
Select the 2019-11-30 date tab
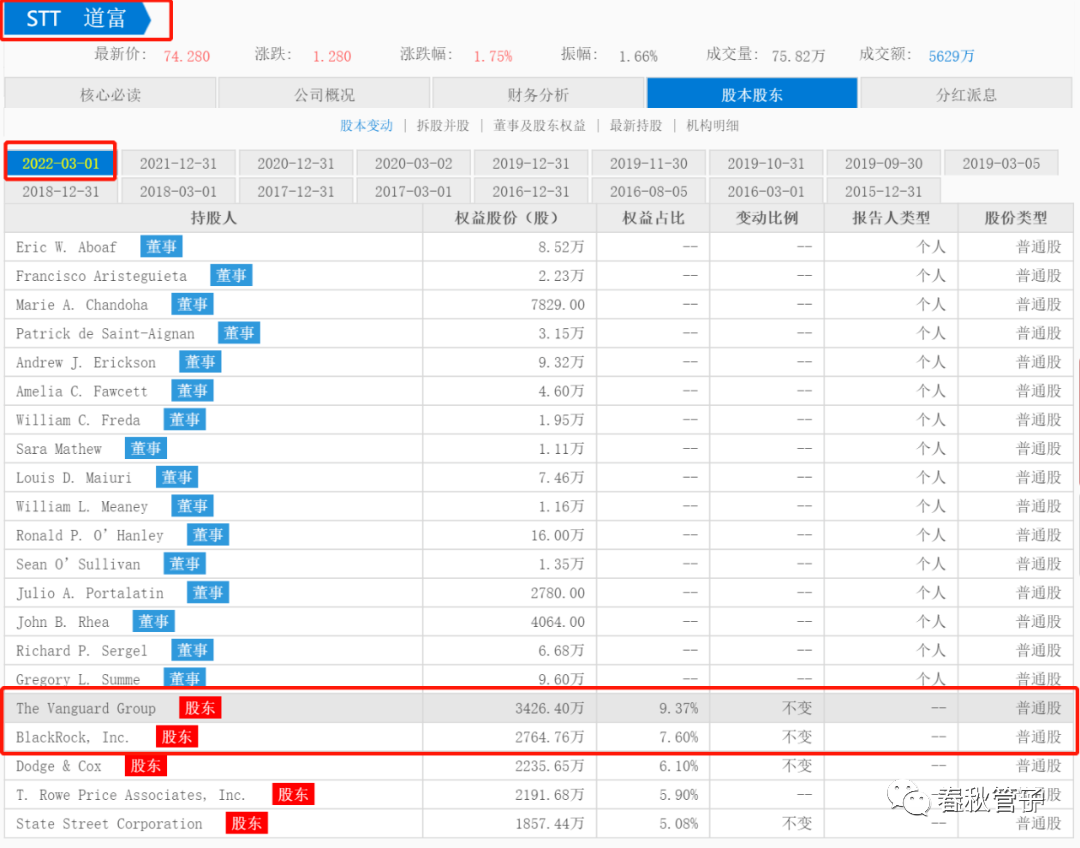click(649, 163)
